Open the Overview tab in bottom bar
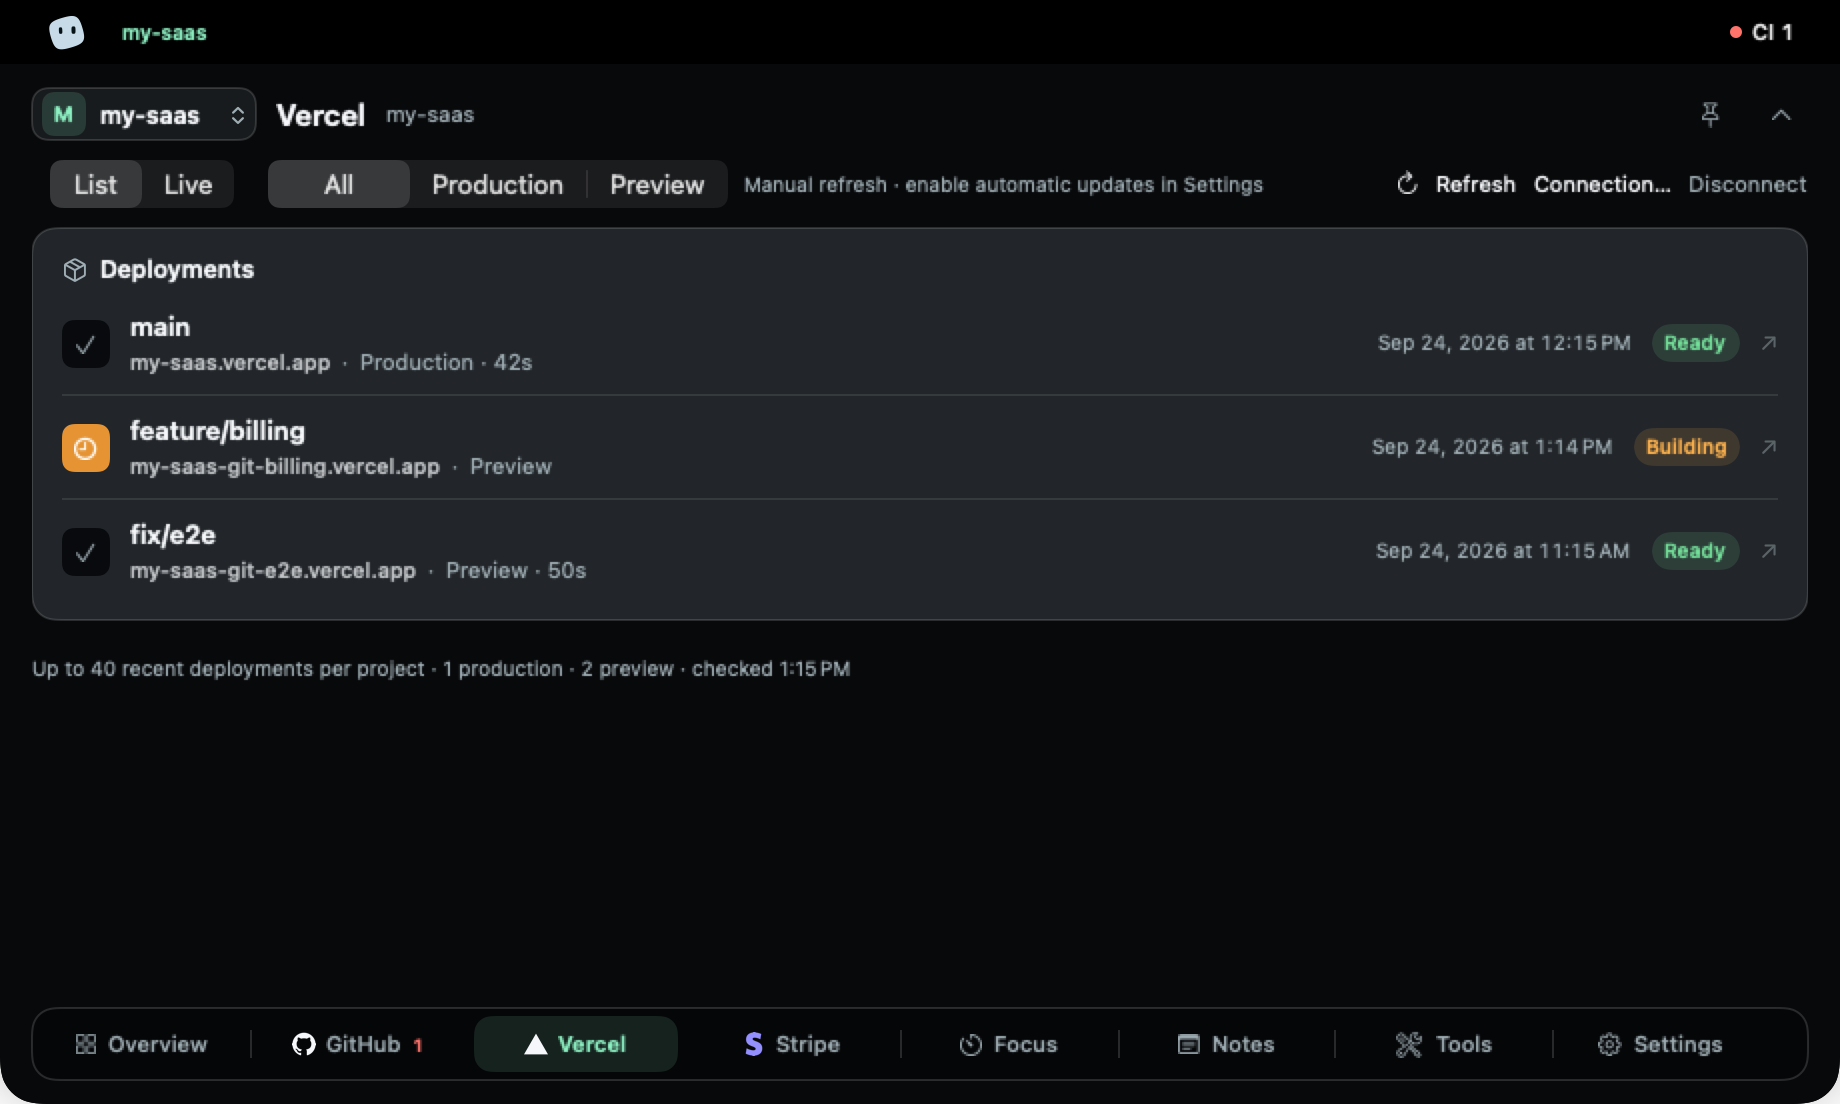The image size is (1840, 1104). click(x=142, y=1044)
